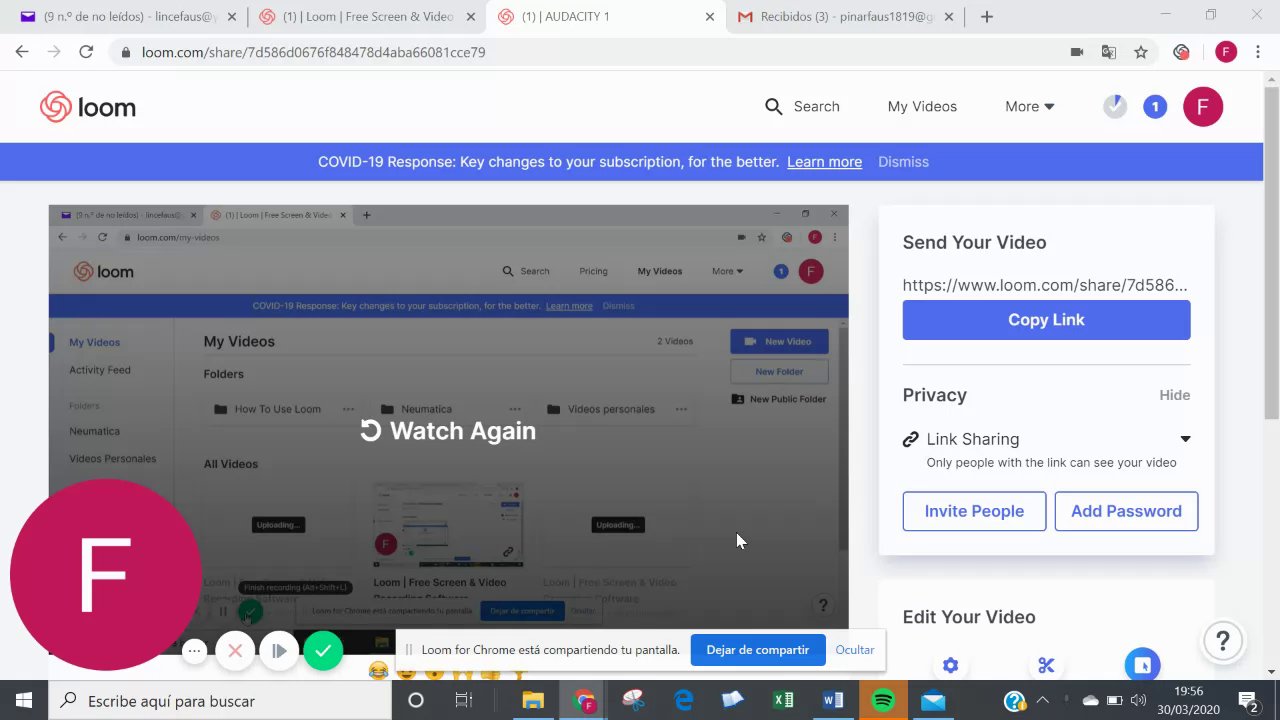The width and height of the screenshot is (1280, 720).
Task: Expand the More dropdown menu
Action: 1030,106
